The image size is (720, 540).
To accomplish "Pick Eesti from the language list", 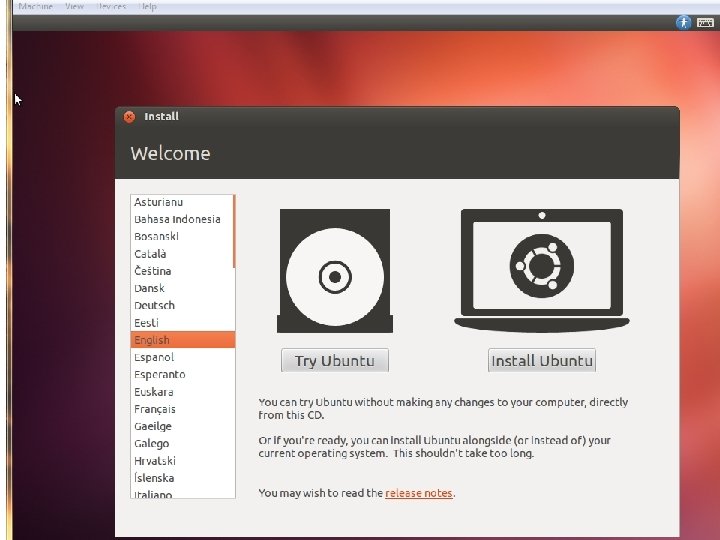I will pos(182,323).
